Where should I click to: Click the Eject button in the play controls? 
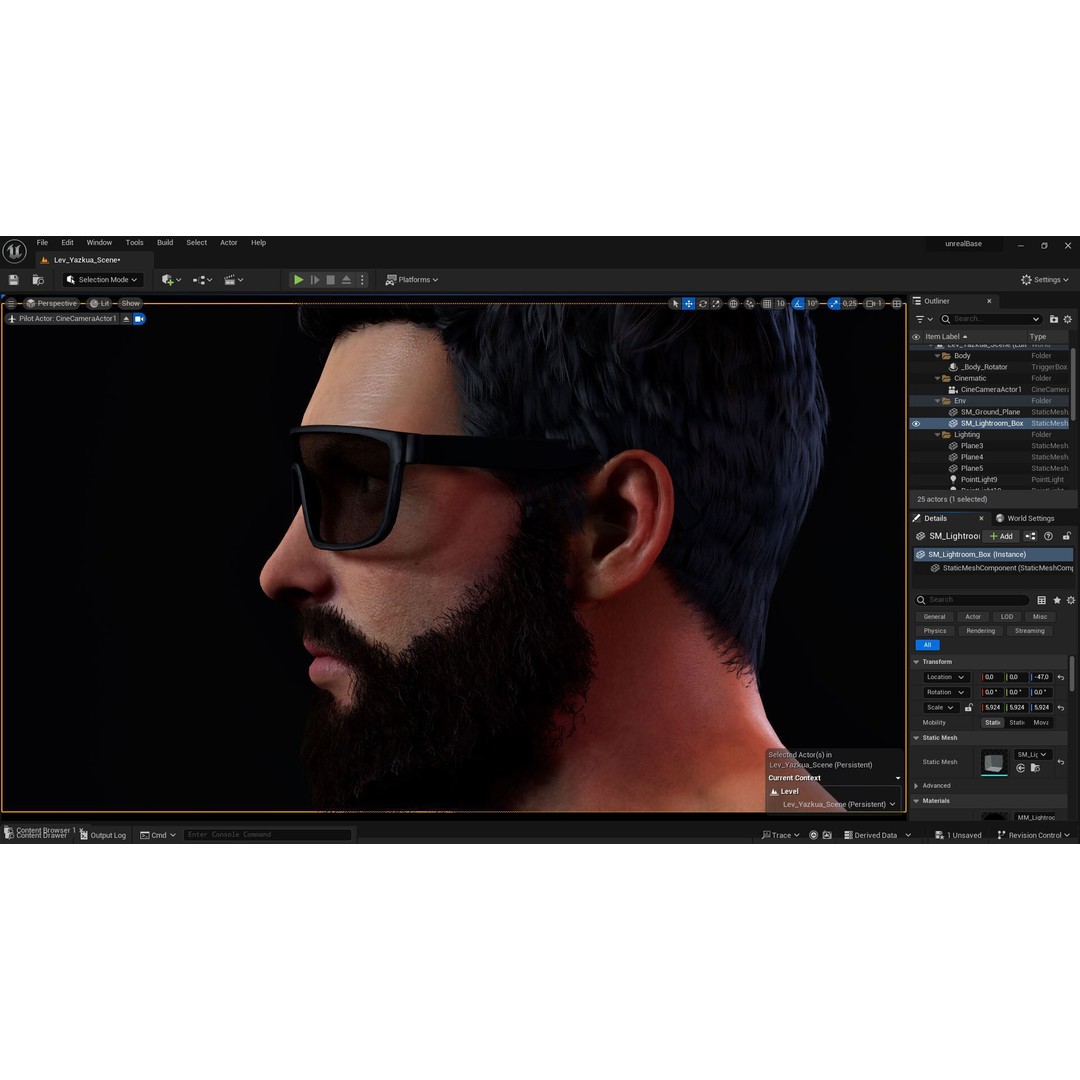(x=346, y=280)
